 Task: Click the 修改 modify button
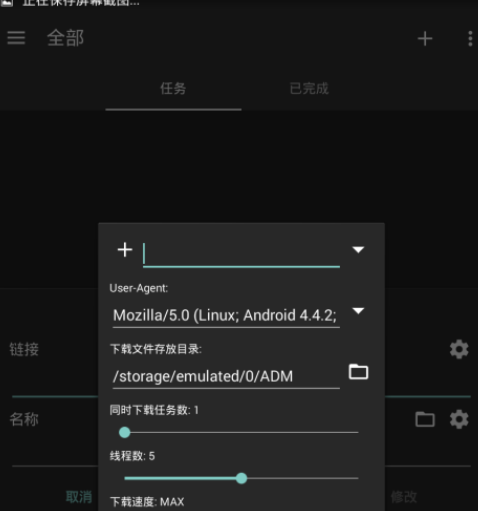tap(404, 497)
